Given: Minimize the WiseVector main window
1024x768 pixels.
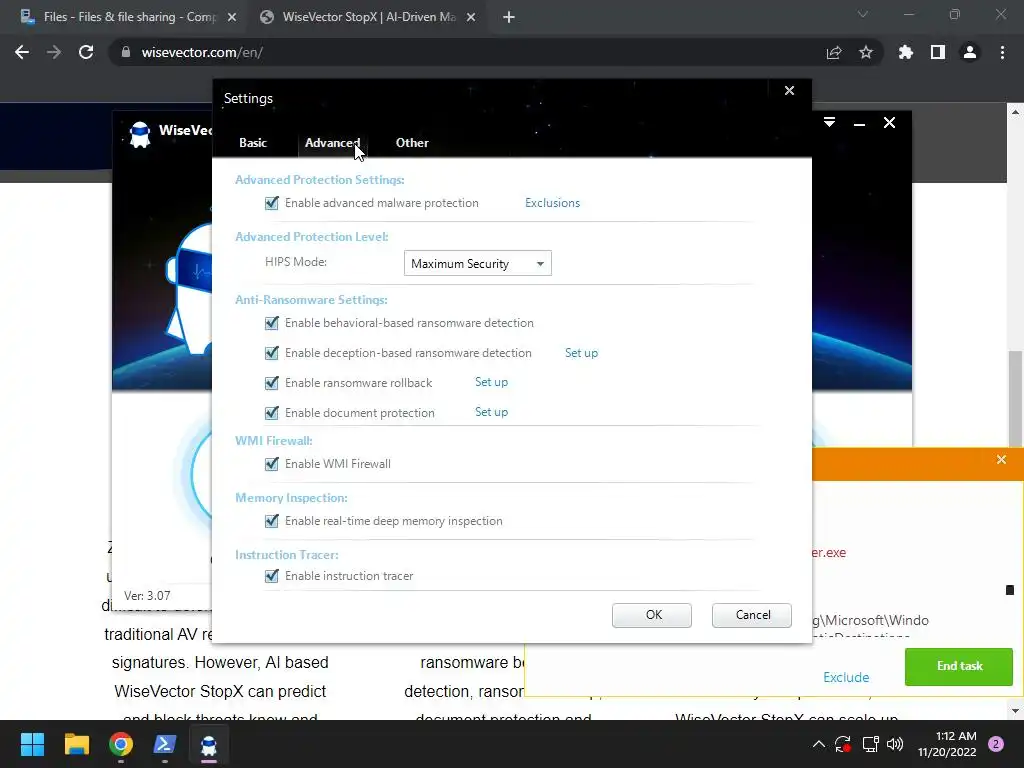Looking at the screenshot, I should coord(859,123).
